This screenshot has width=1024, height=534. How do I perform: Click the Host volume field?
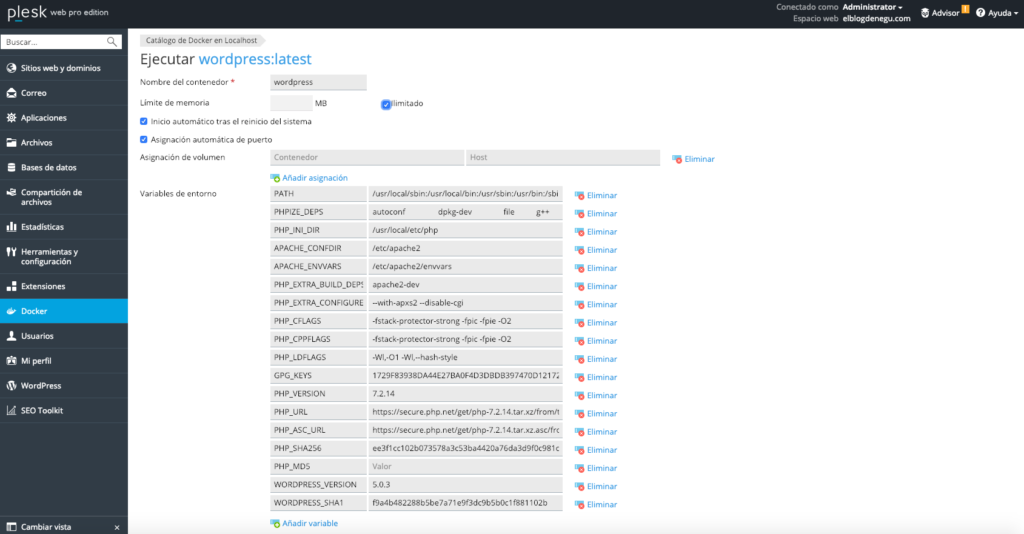pos(563,157)
